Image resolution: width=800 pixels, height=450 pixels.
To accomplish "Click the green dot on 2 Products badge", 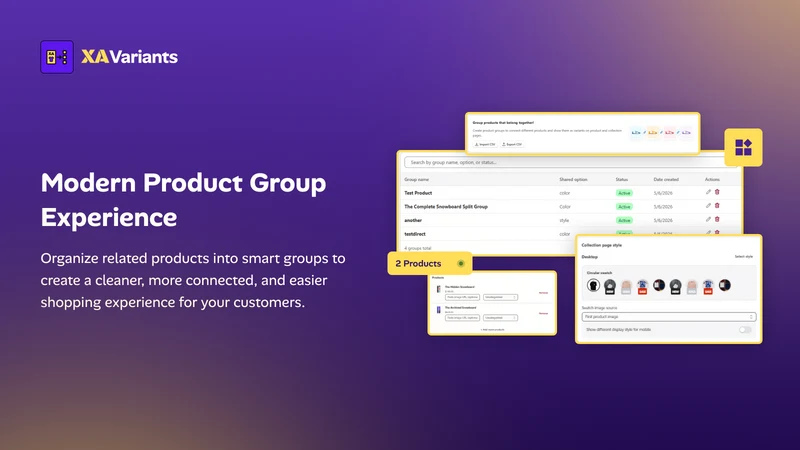I will click(x=461, y=264).
